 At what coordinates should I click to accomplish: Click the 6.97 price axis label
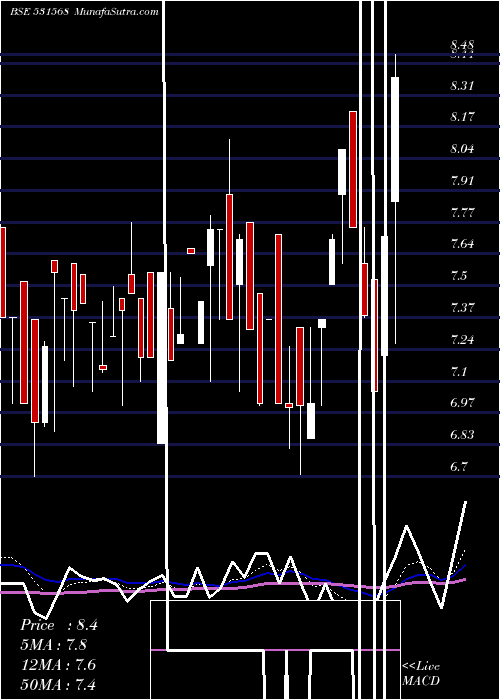tap(462, 403)
